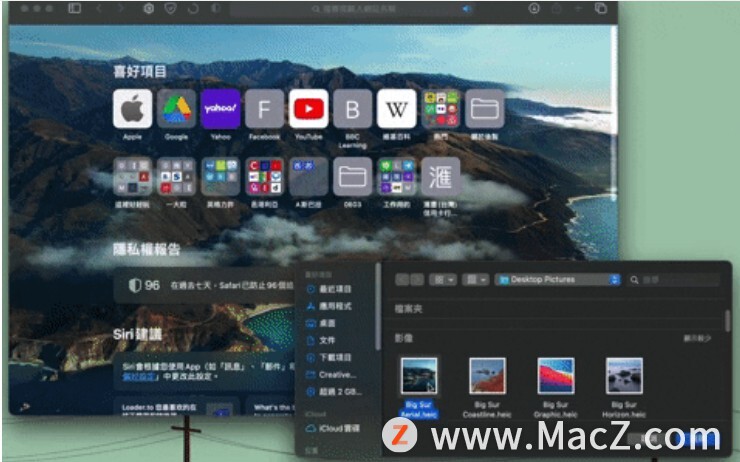Open the icon view options dropdown
This screenshot has height=462, width=740.
coord(443,280)
